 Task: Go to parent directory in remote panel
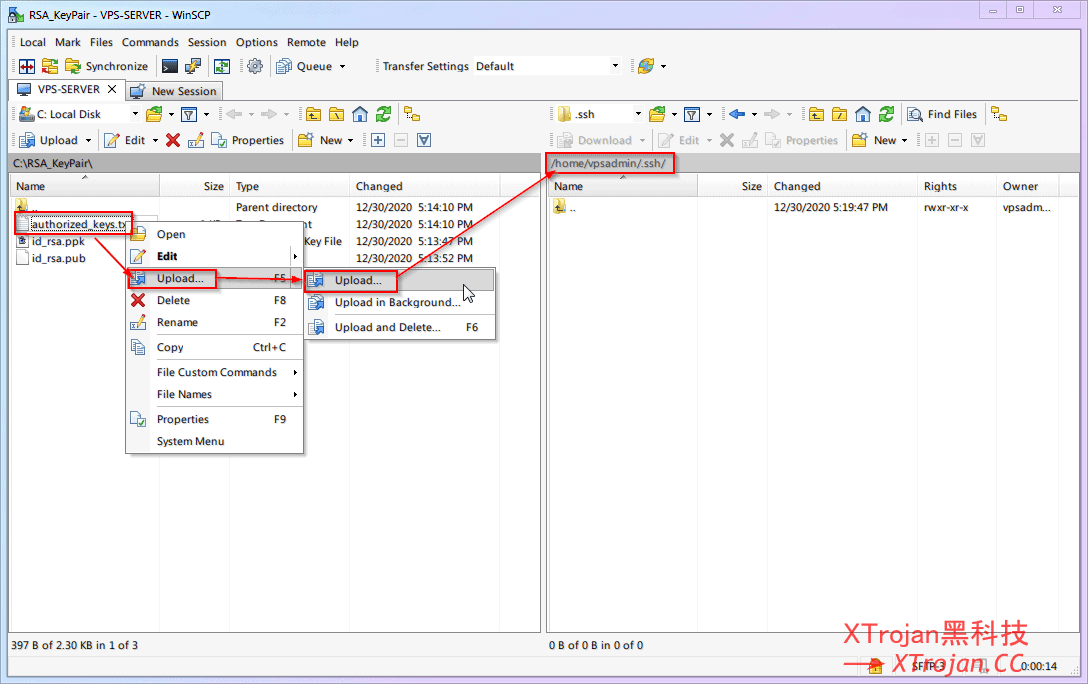tap(817, 114)
